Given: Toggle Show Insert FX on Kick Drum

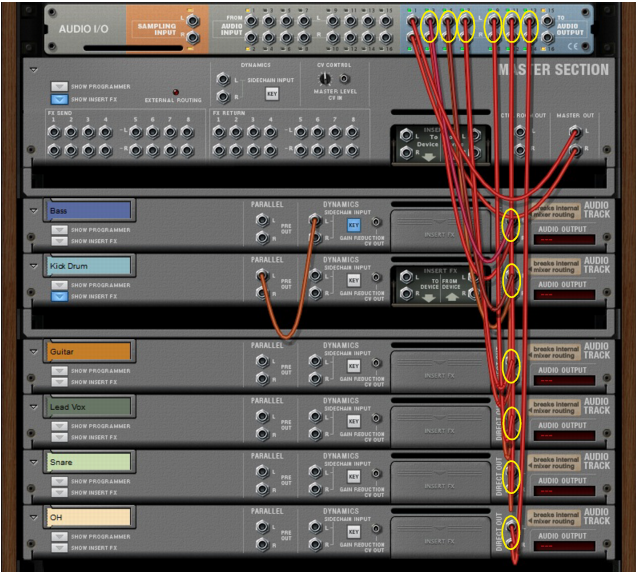Looking at the screenshot, I should (61, 296).
